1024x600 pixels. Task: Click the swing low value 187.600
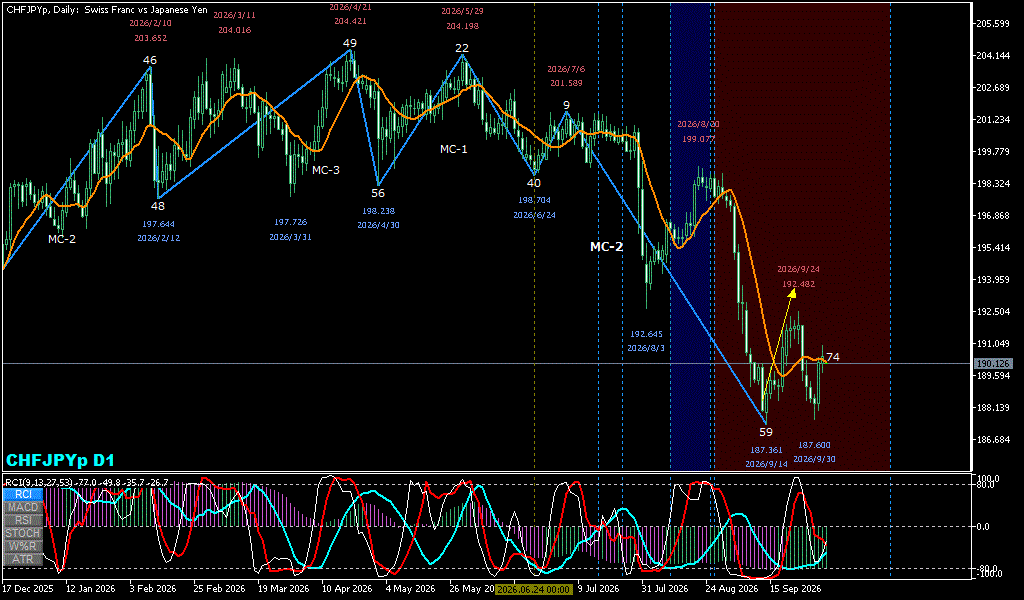coord(814,445)
